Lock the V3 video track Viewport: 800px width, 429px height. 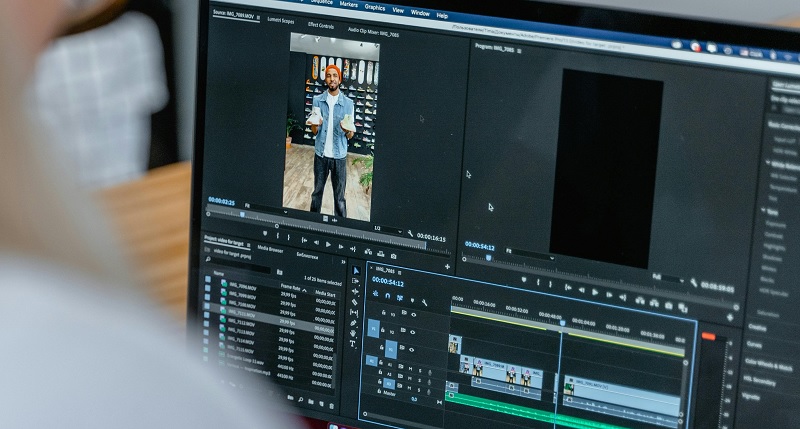pyautogui.click(x=384, y=312)
